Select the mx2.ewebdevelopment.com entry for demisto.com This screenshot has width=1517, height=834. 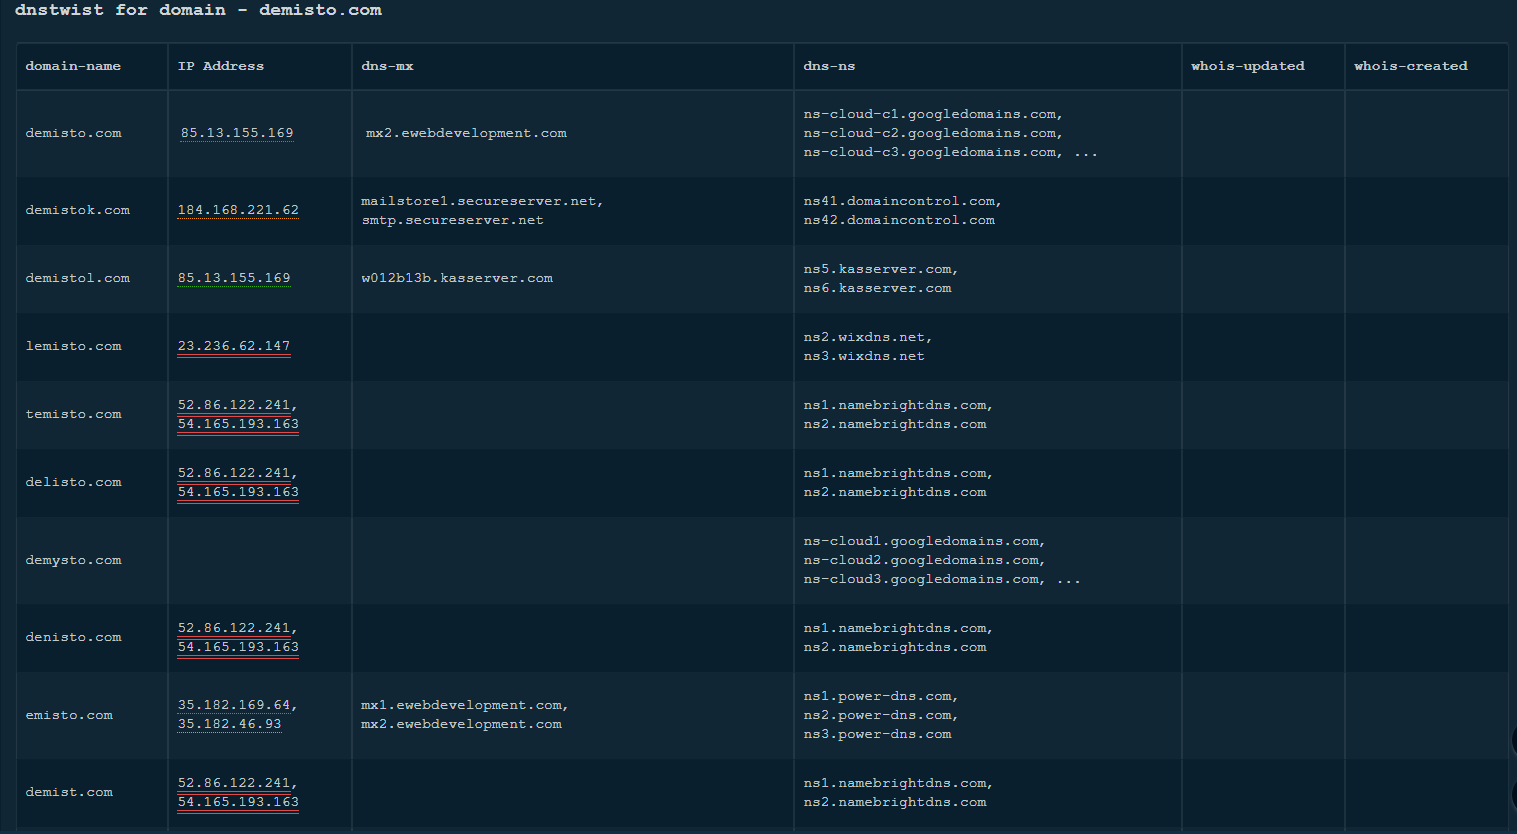(466, 133)
